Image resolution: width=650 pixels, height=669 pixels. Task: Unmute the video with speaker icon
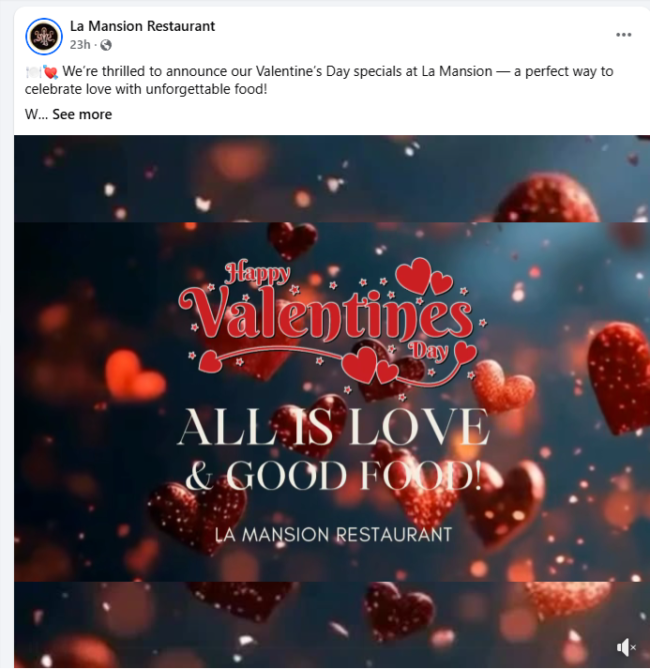[x=626, y=647]
